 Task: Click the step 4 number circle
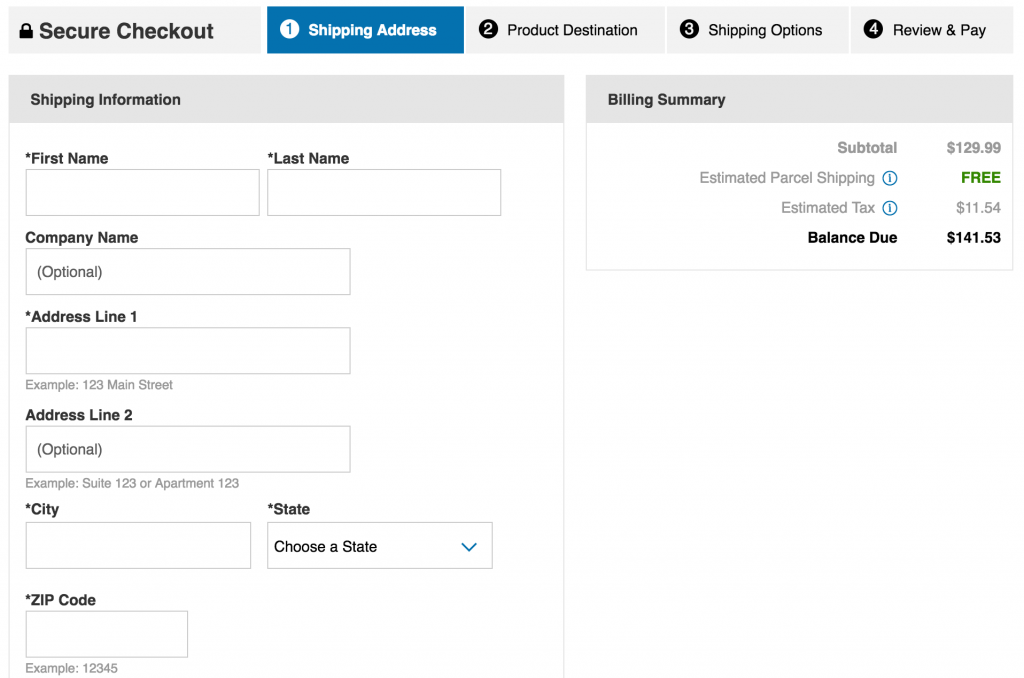(873, 30)
